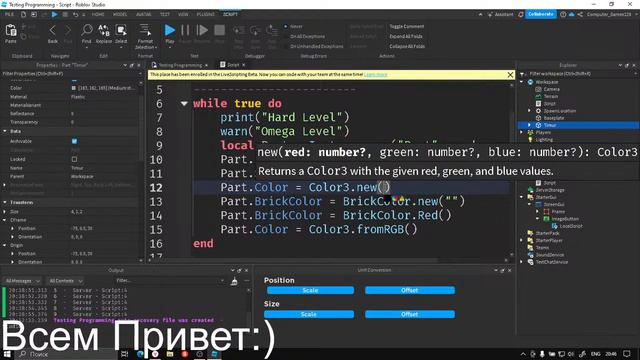Switch to the AVATAR ribbon tab
Screen dimensions: 640x360
(x=144, y=14)
